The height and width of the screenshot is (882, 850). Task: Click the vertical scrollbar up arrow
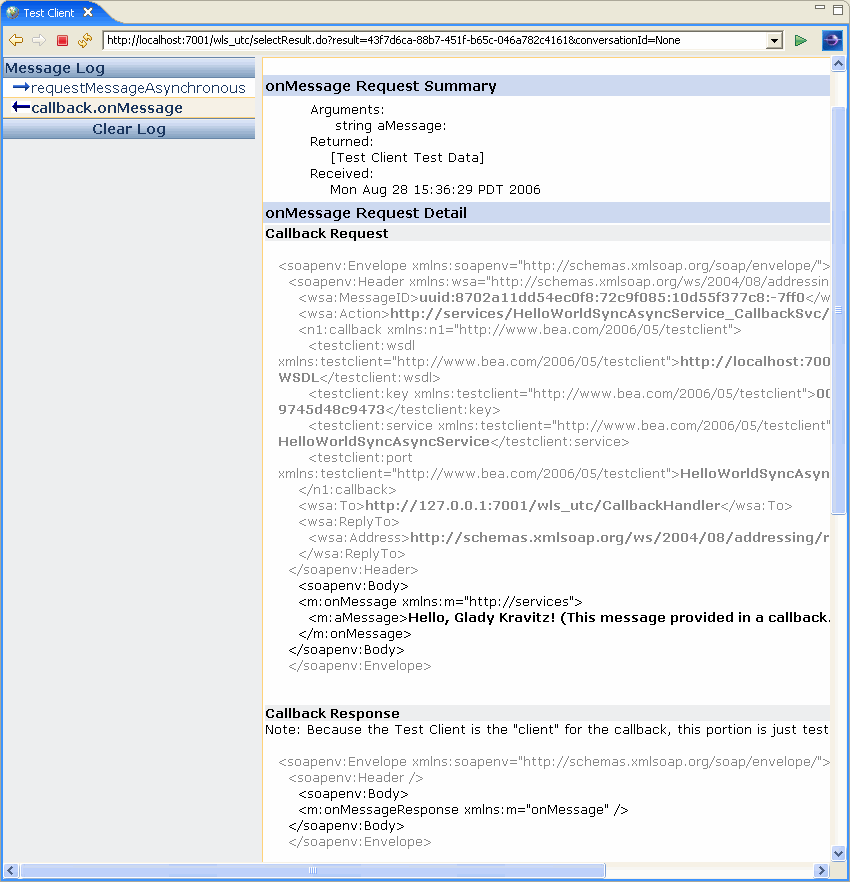(838, 64)
